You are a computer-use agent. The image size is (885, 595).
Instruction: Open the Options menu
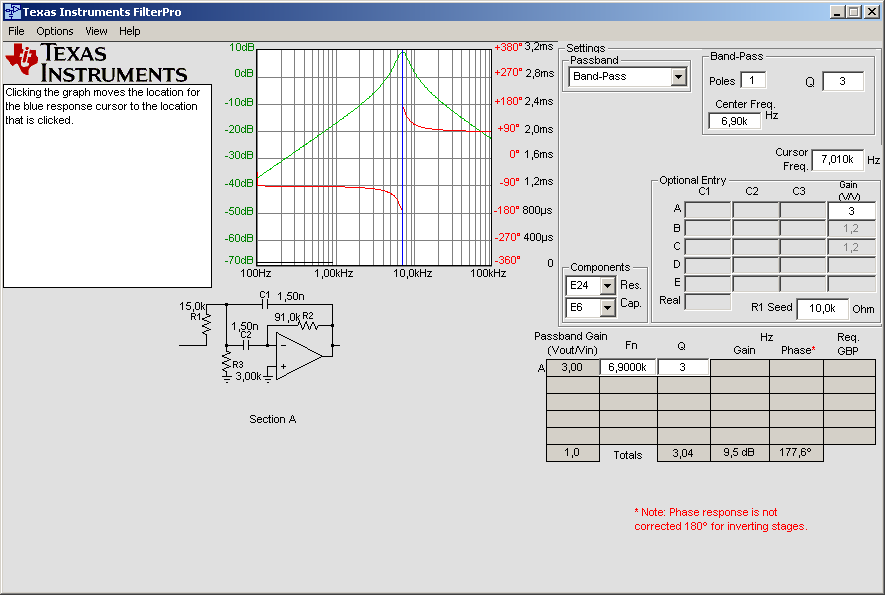tap(55, 31)
